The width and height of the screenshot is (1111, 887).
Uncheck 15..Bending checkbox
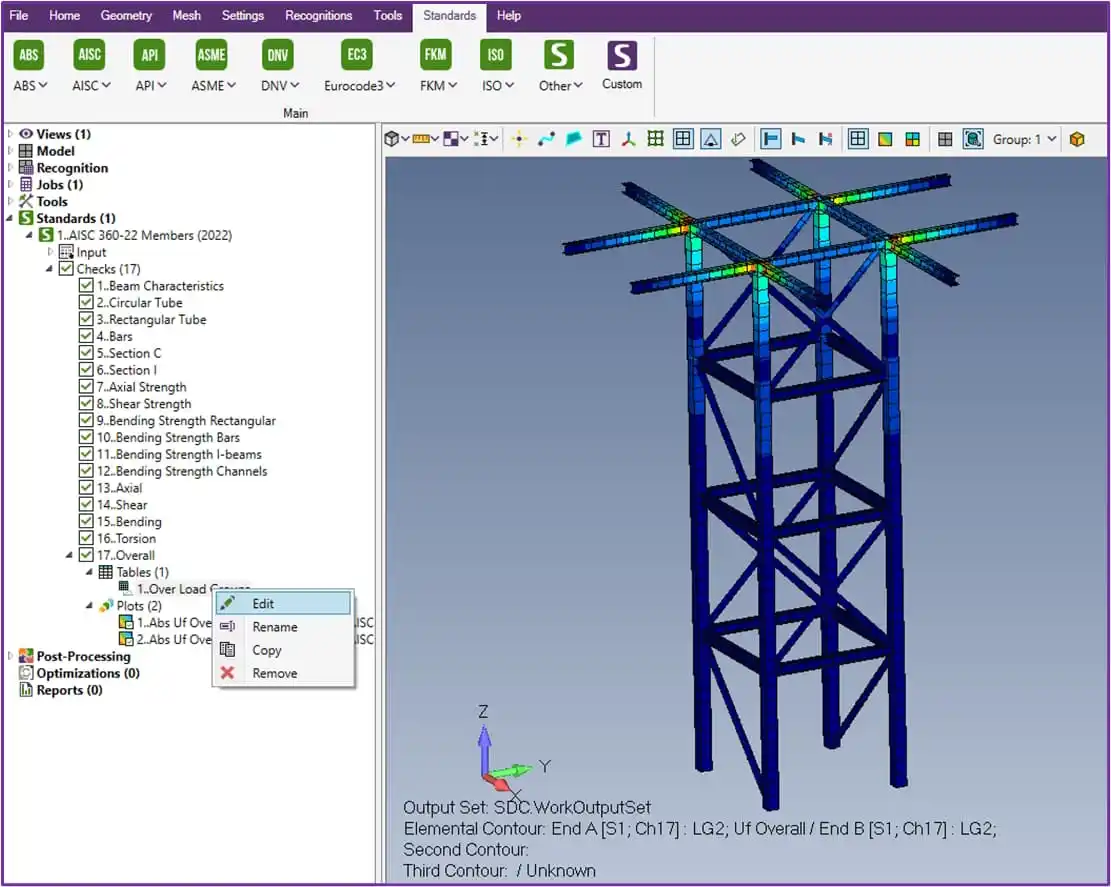click(x=86, y=521)
